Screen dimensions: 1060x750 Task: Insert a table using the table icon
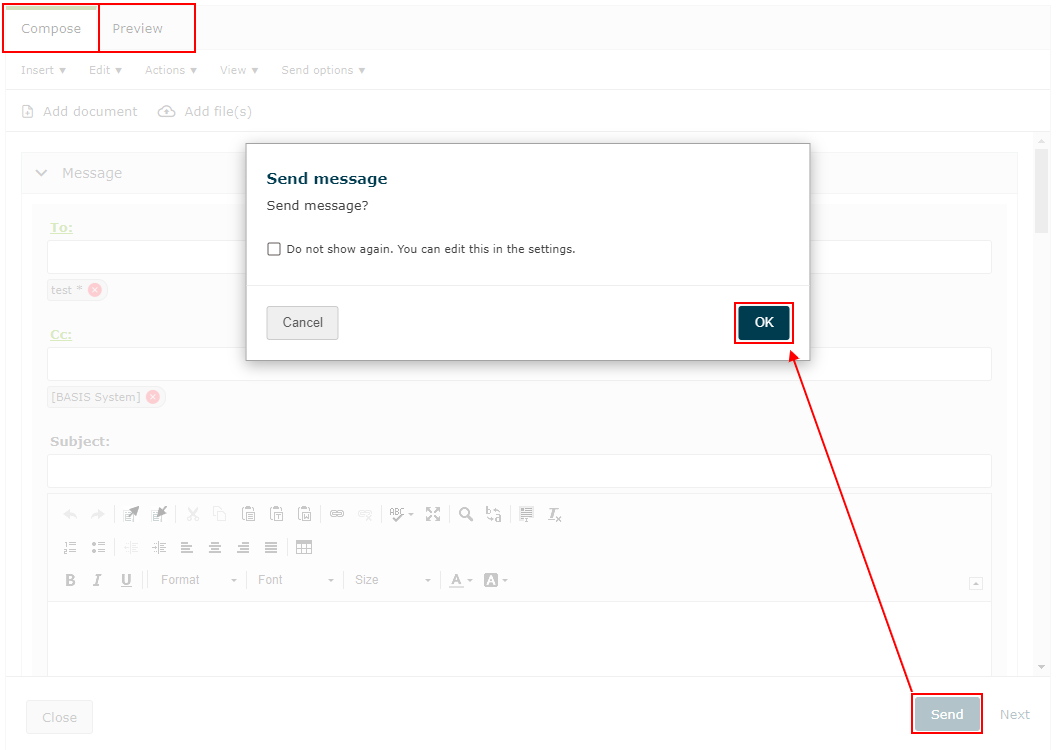pyautogui.click(x=304, y=547)
